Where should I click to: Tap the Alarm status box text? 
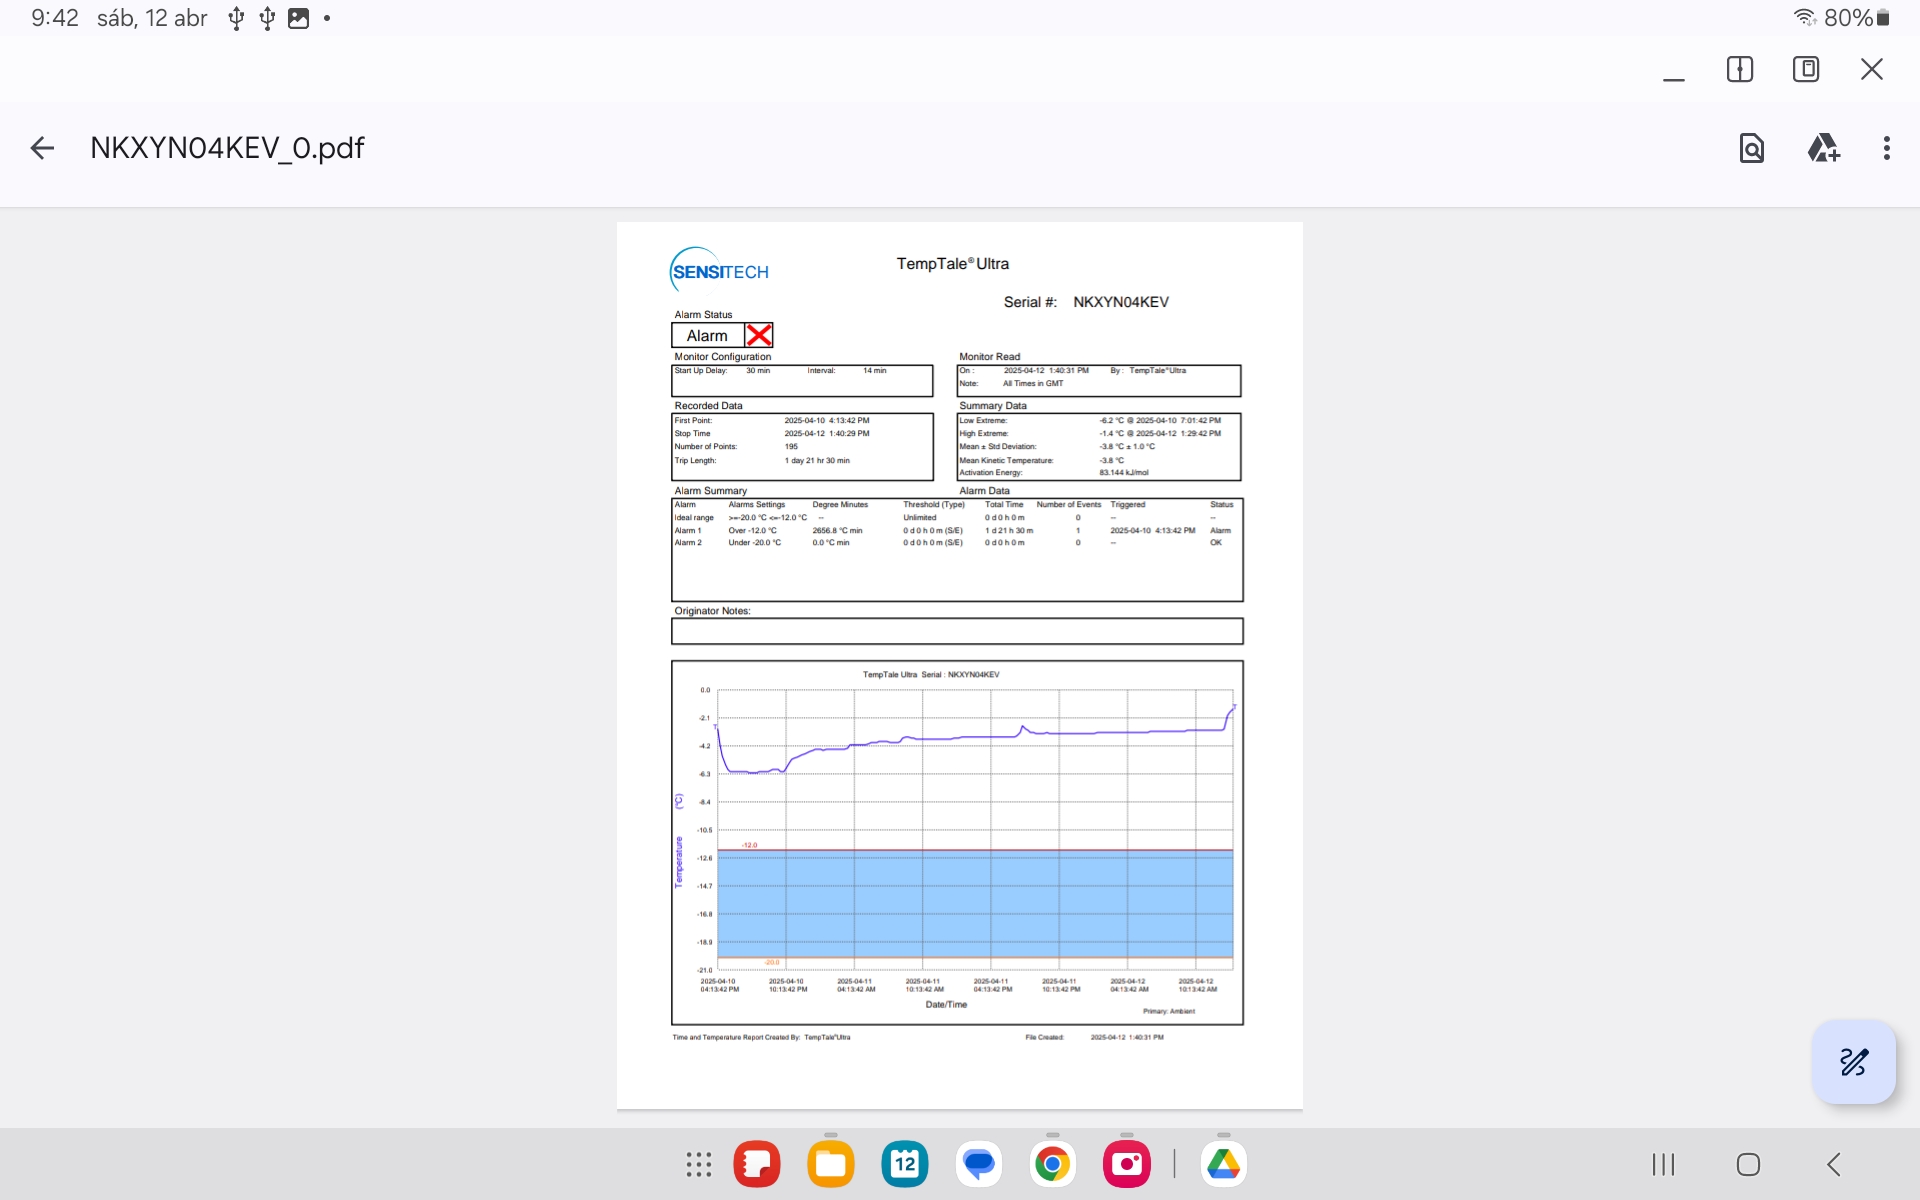click(707, 336)
